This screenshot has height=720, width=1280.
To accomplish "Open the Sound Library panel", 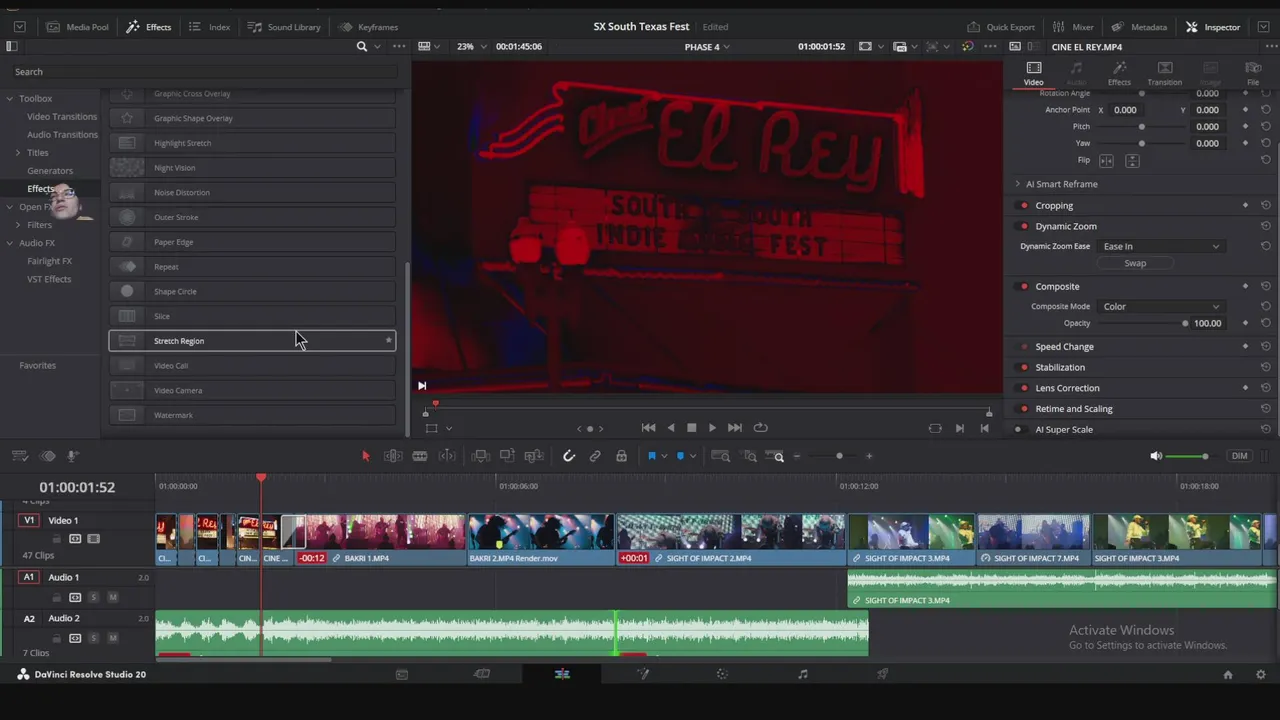I will tap(284, 27).
